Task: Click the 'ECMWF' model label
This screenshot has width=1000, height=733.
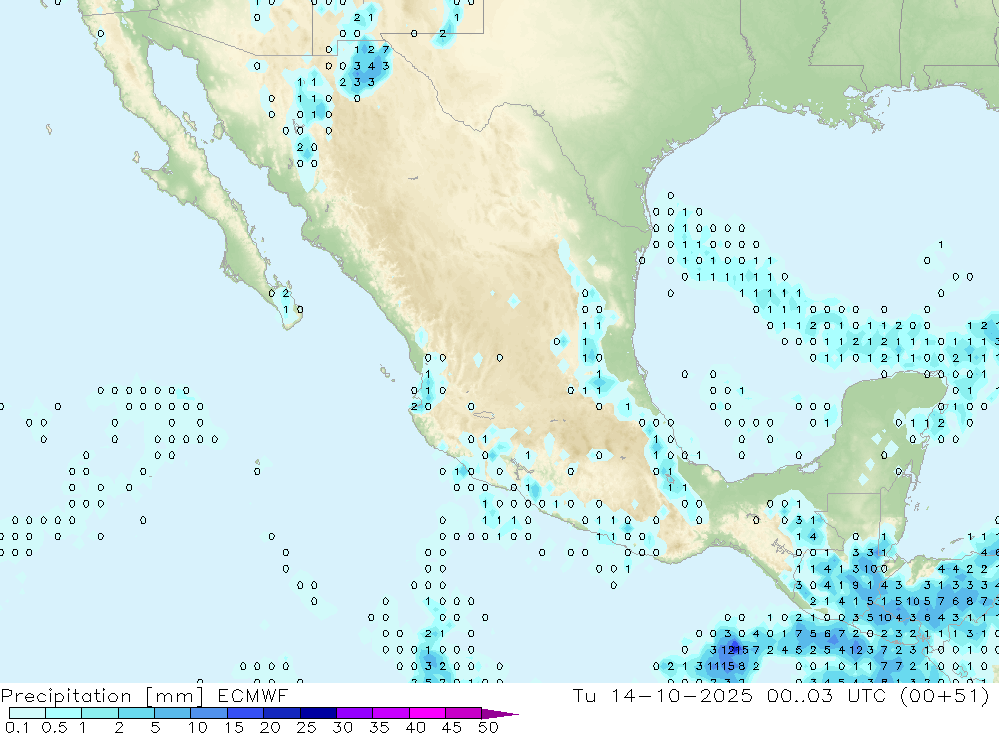Action: pyautogui.click(x=253, y=696)
